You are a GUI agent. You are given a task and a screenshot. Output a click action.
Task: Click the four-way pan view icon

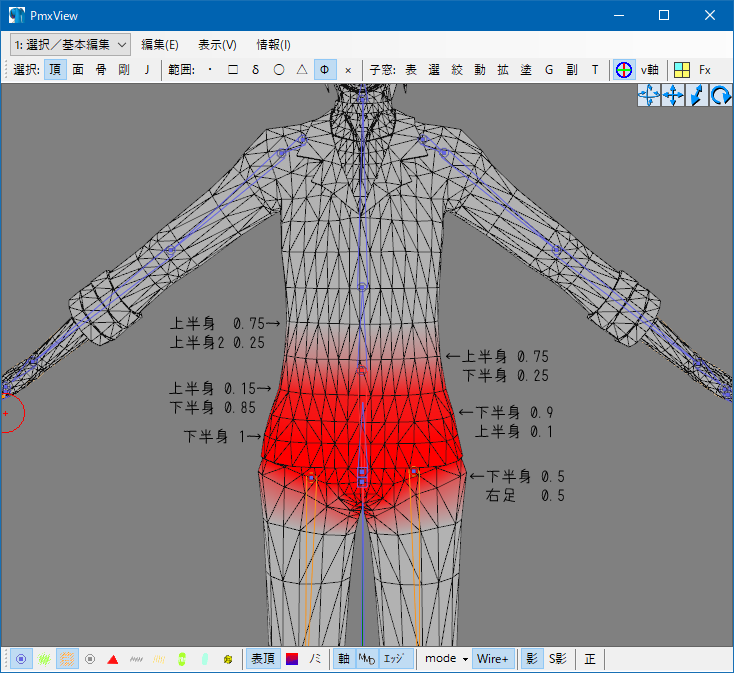pos(673,95)
